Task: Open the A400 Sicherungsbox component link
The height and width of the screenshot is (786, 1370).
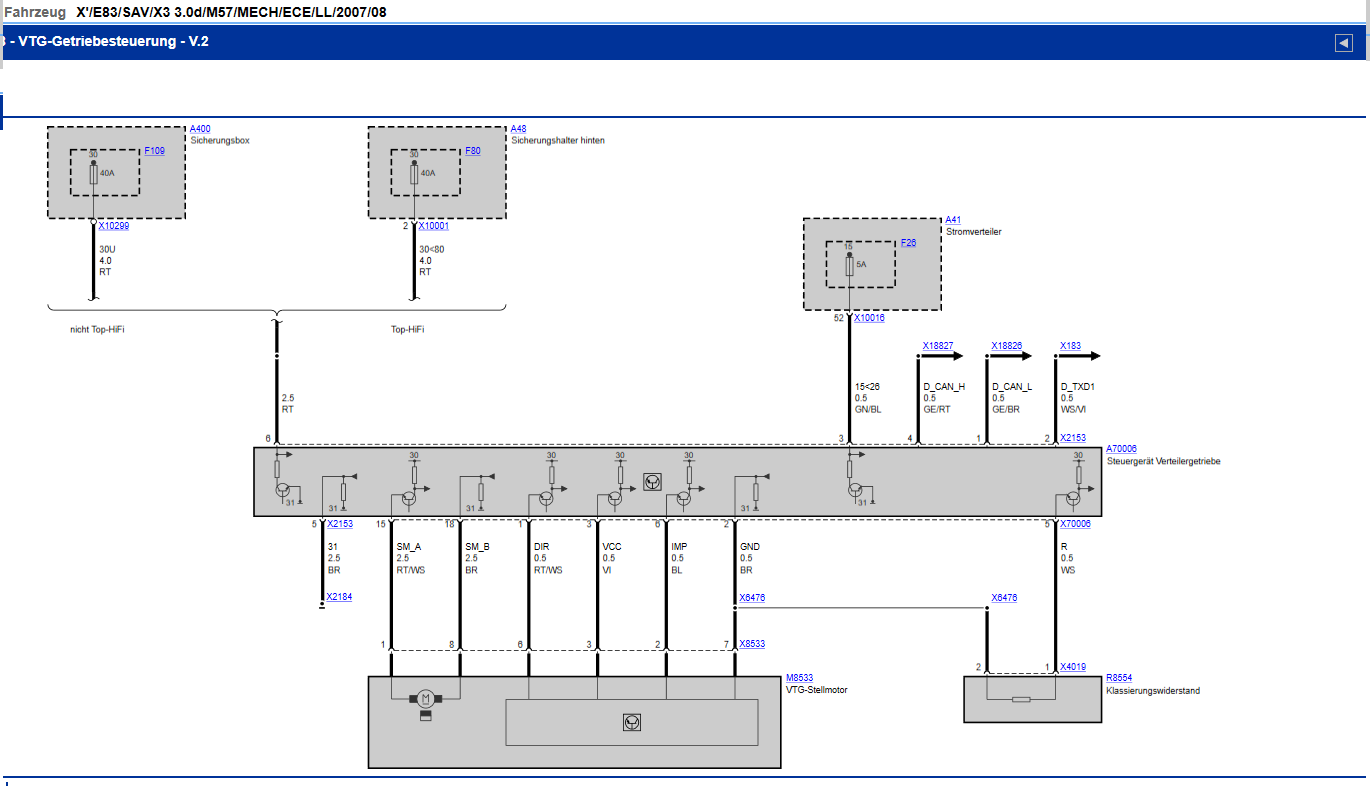Action: [200, 129]
